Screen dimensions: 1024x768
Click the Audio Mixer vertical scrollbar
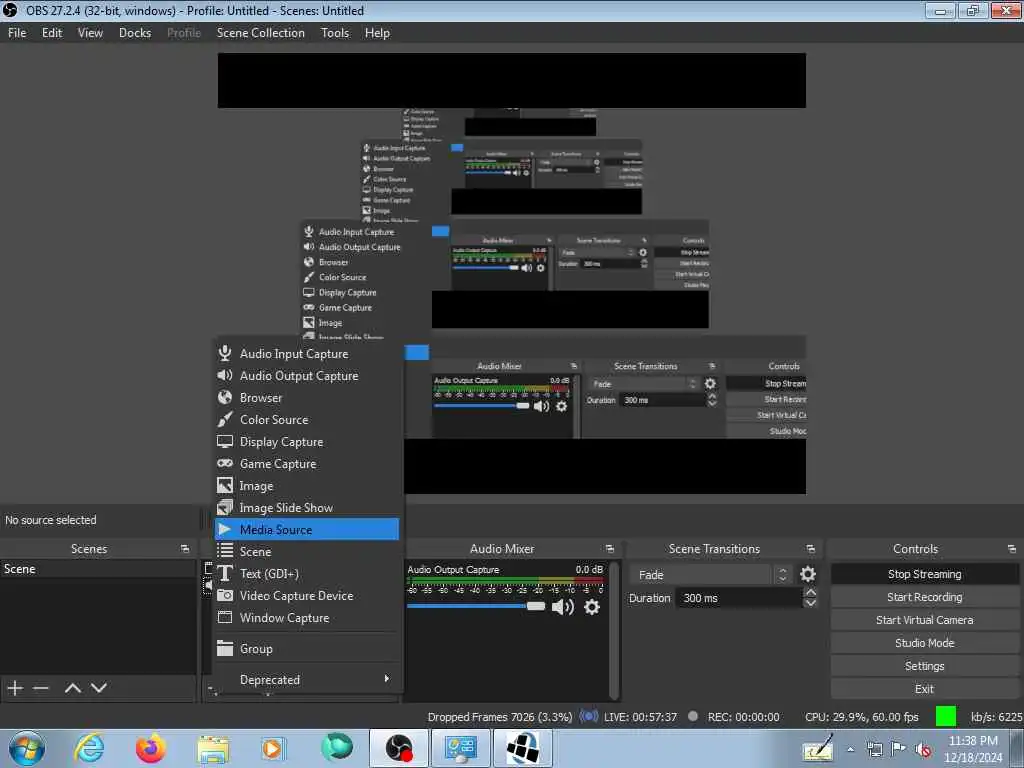(614, 630)
